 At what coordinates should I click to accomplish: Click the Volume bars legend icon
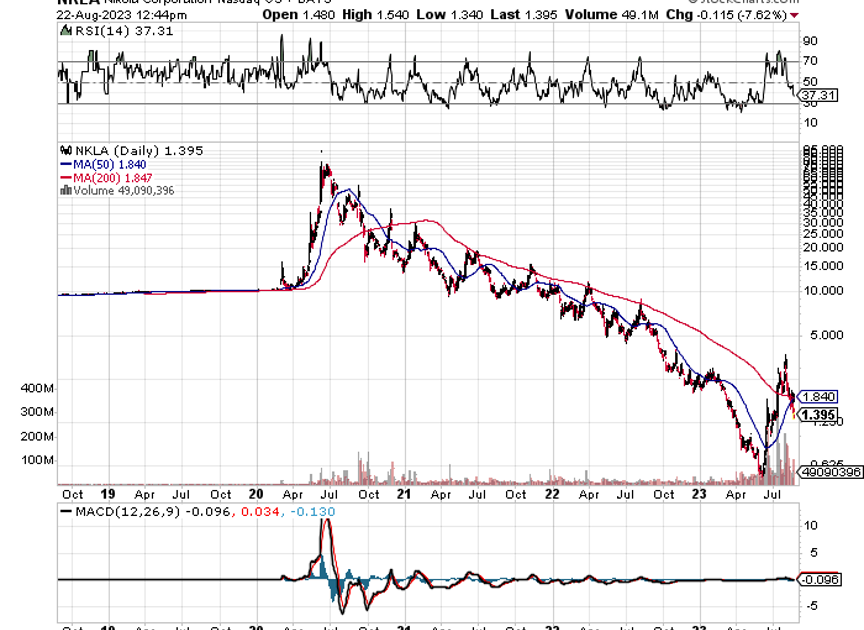click(x=66, y=190)
